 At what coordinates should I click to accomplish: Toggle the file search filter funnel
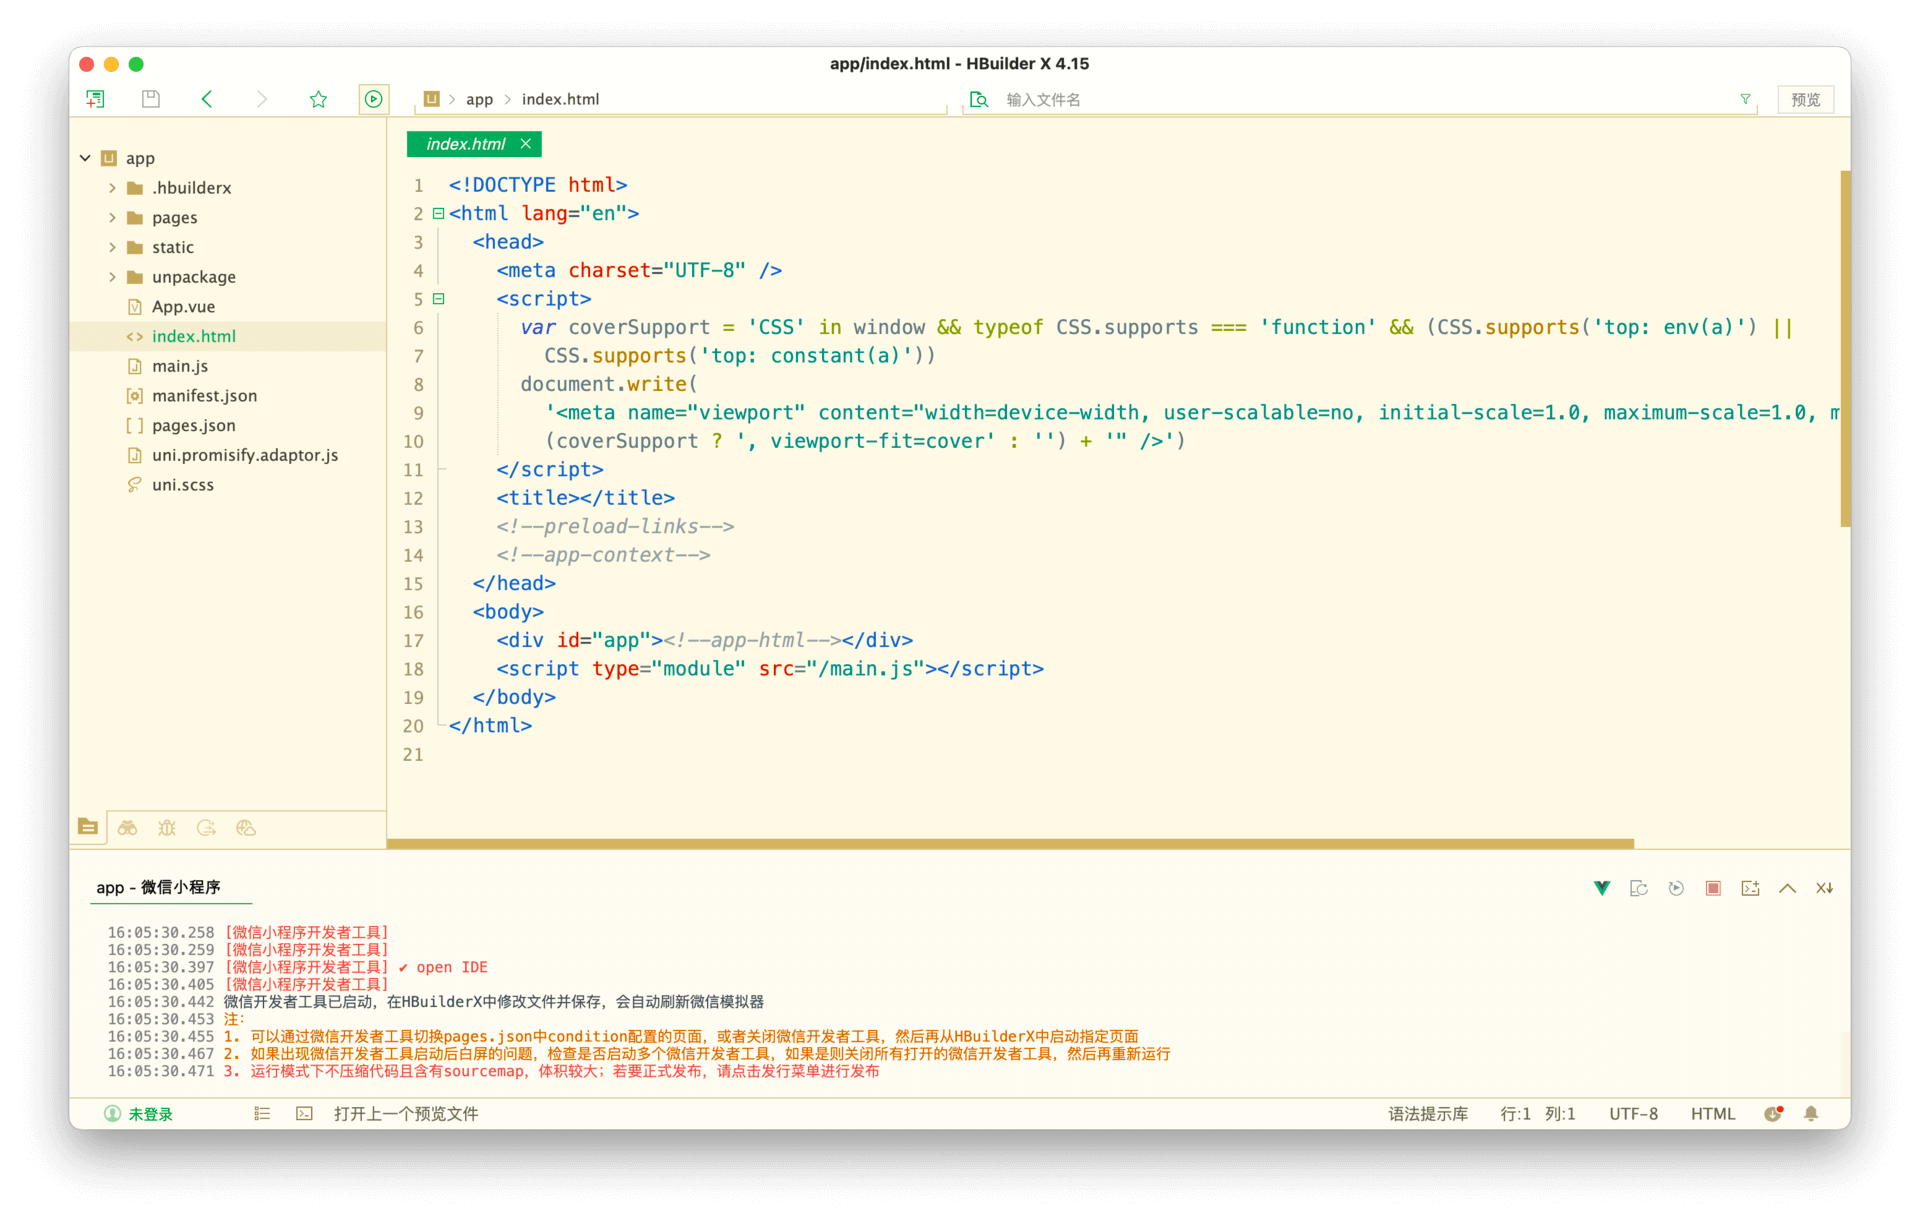point(1745,99)
